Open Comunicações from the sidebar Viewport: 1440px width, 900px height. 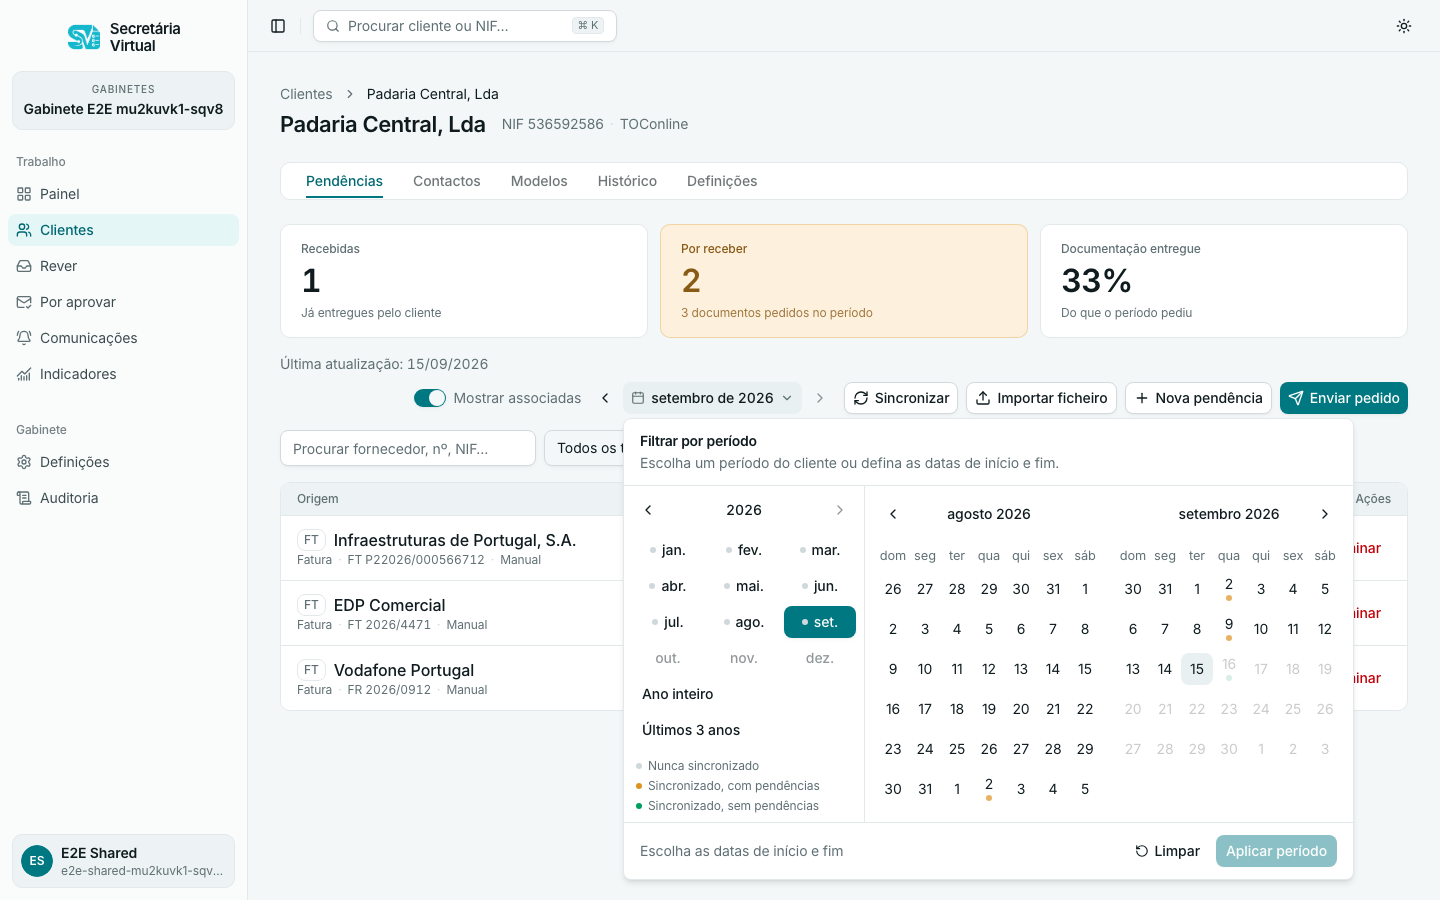pyautogui.click(x=123, y=338)
